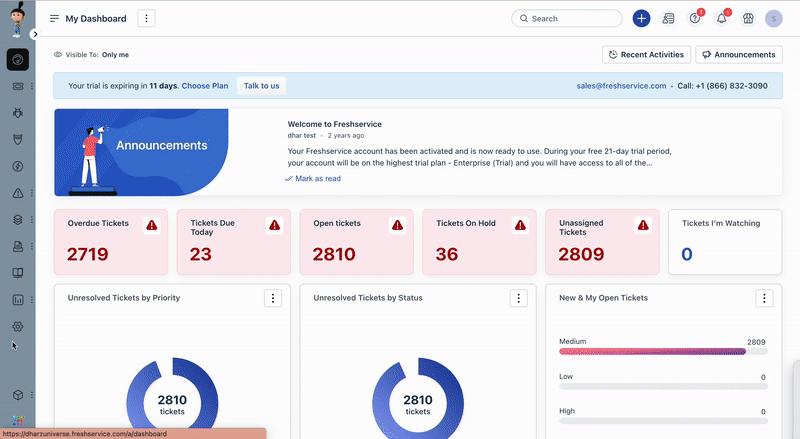Image resolution: width=800 pixels, height=439 pixels.
Task: Open the Unassigned Tickets 2809 card
Action: [x=603, y=242]
